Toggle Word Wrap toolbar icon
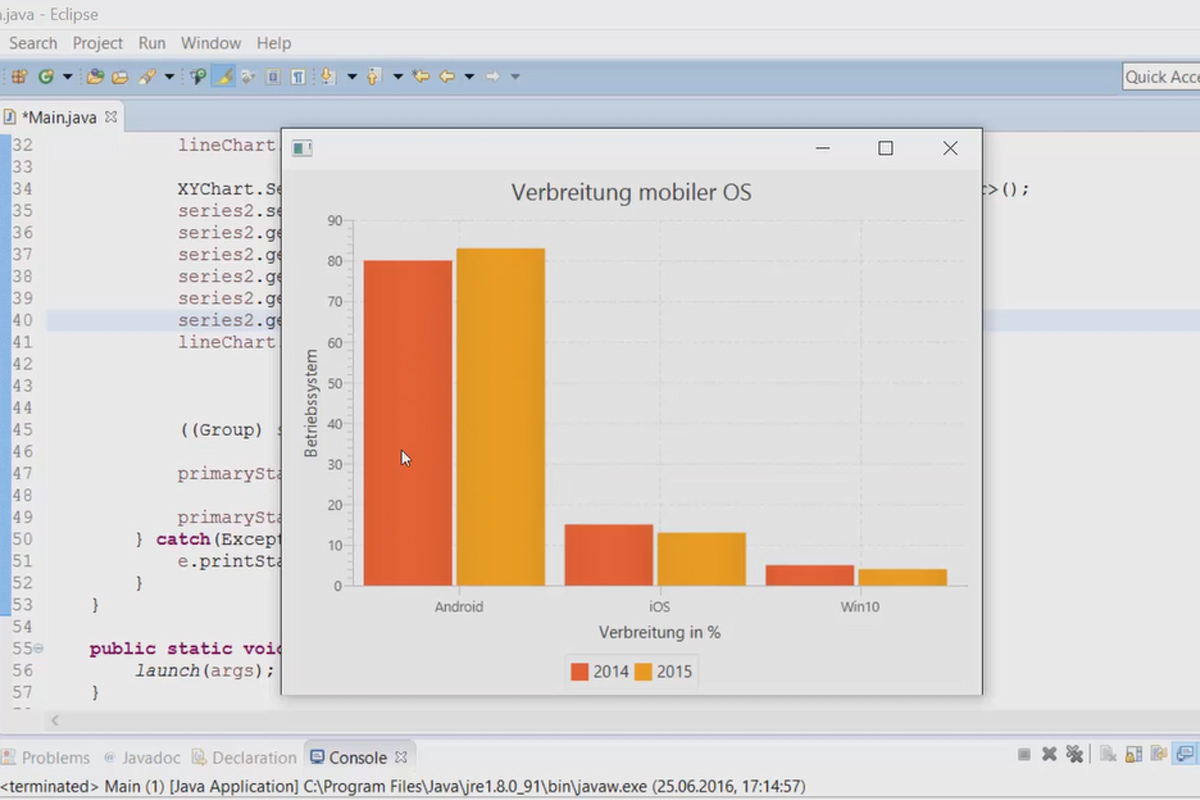This screenshot has height=800, width=1200. (248, 77)
